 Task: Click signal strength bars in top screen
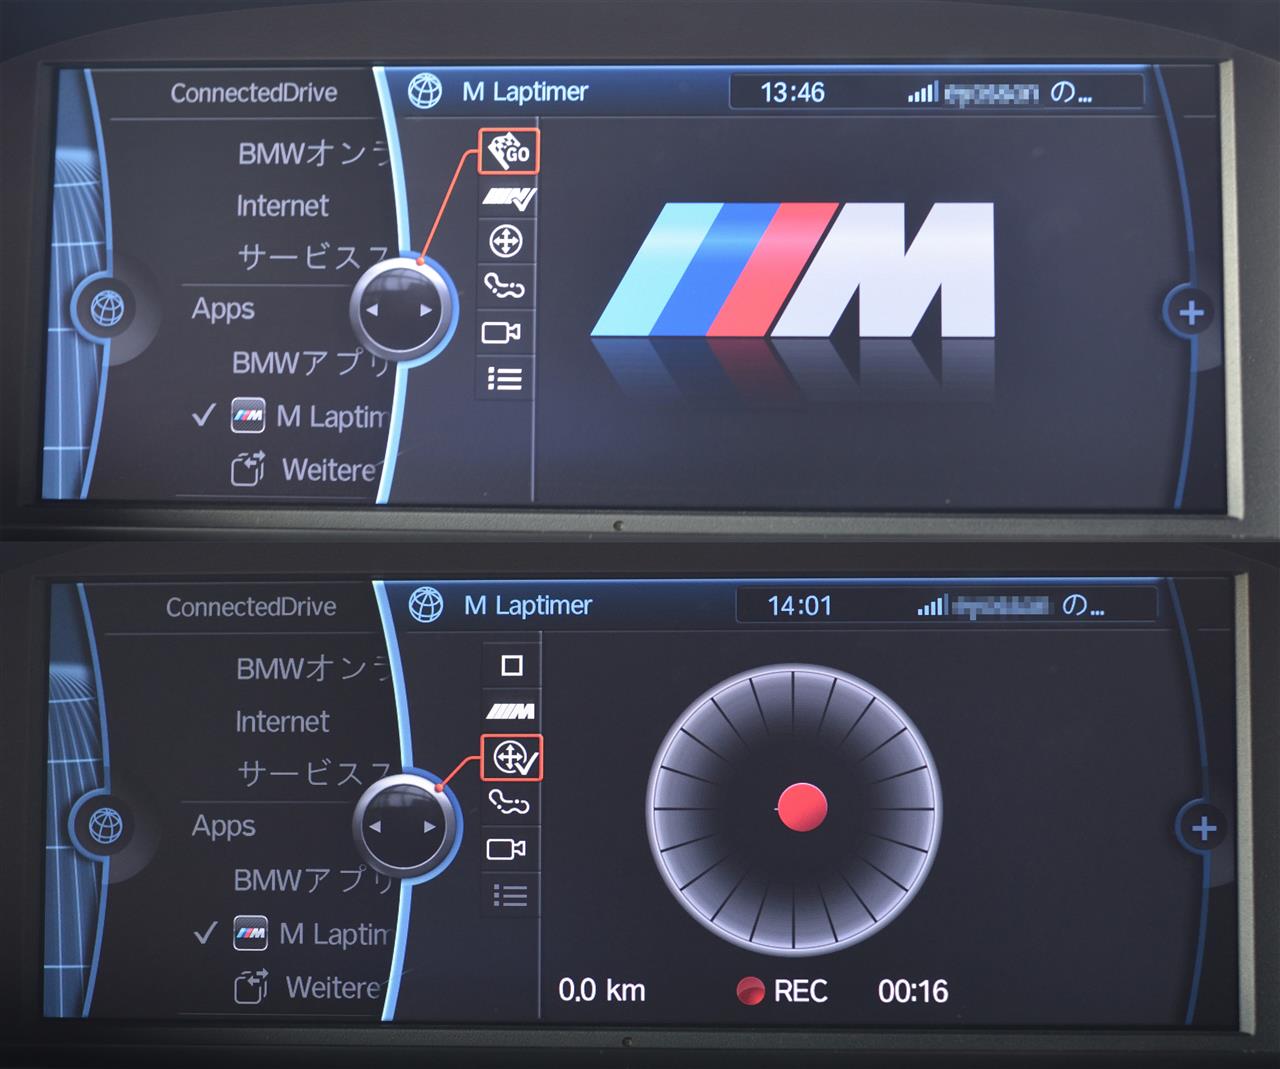tap(922, 93)
